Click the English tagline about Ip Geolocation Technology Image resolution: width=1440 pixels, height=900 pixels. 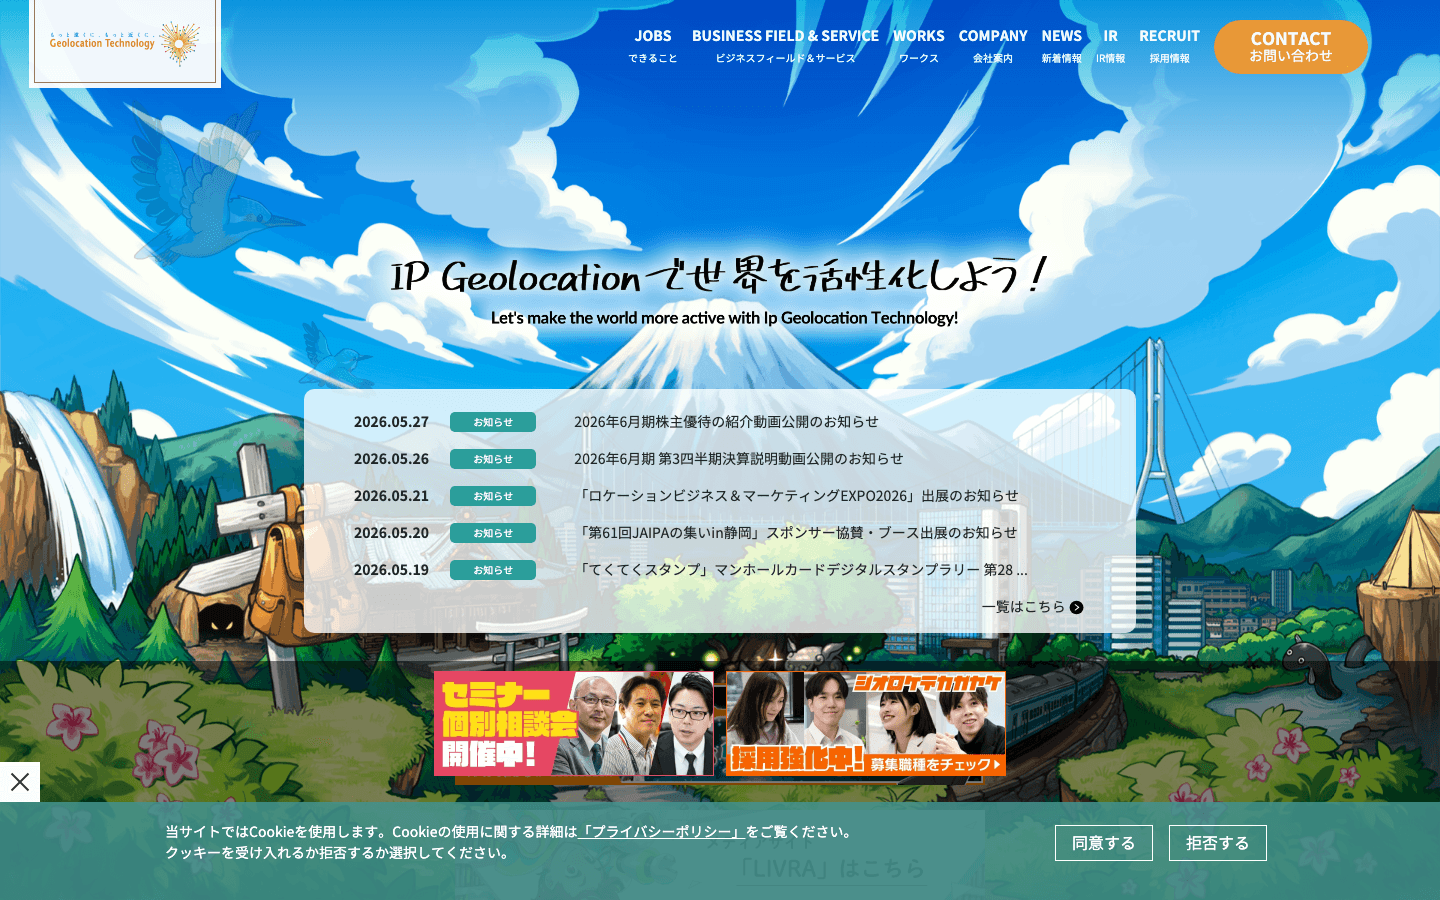click(x=724, y=318)
